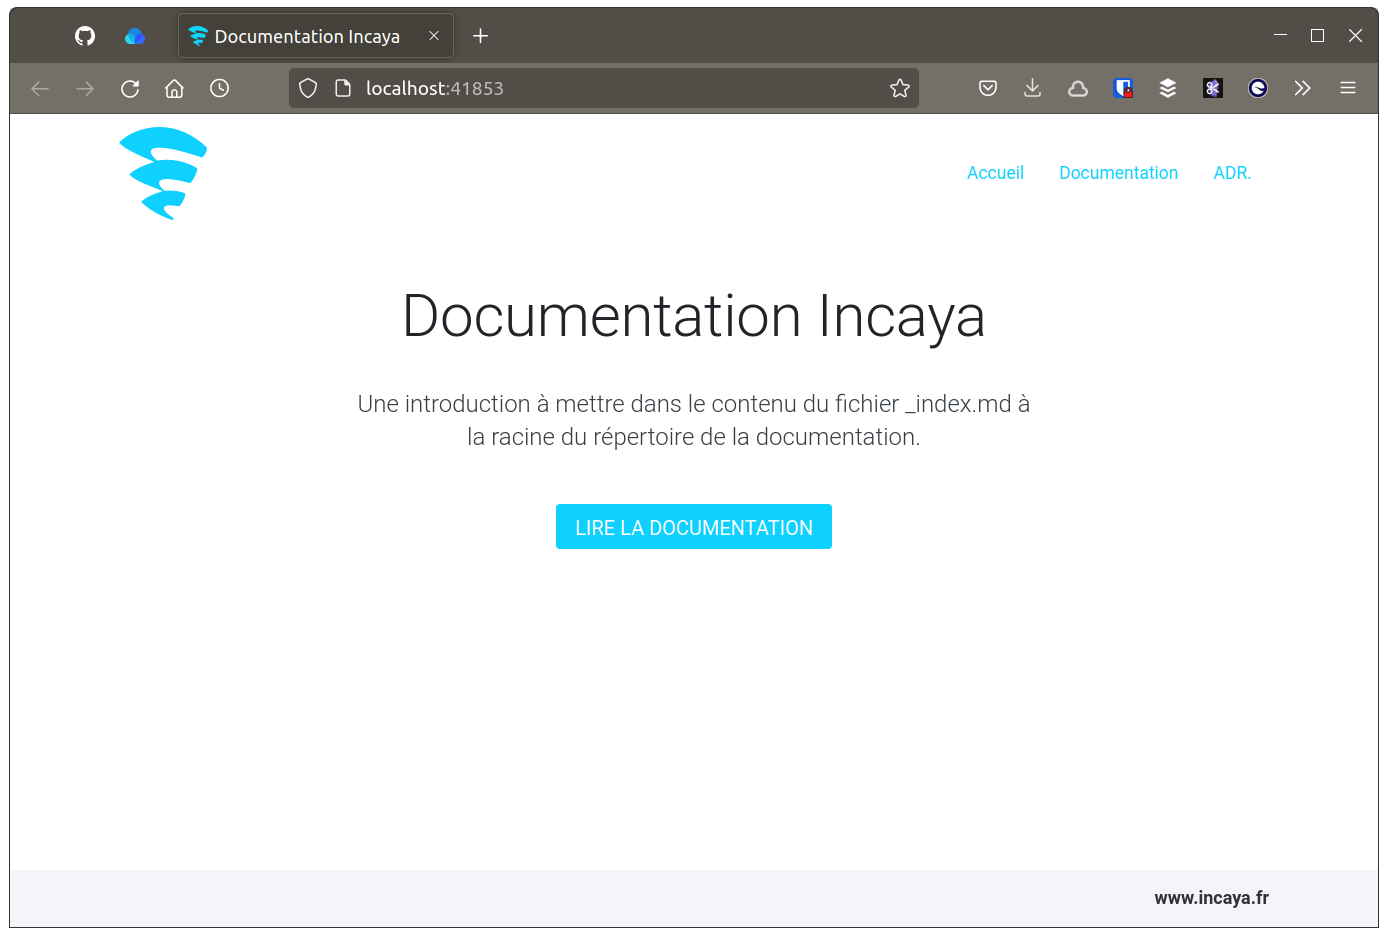1388x937 pixels.
Task: Click the dark square extension icon
Action: [x=1213, y=89]
